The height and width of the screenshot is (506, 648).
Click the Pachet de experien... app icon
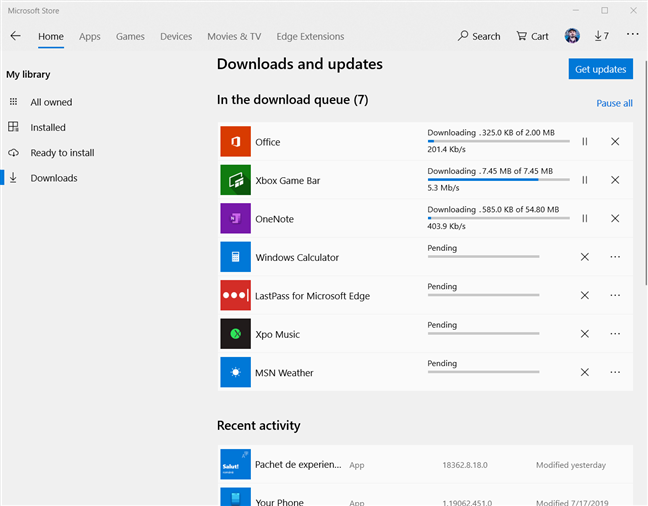[x=235, y=464]
